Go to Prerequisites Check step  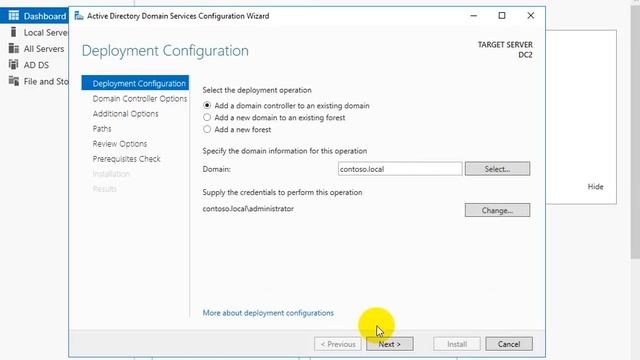pyautogui.click(x=127, y=159)
